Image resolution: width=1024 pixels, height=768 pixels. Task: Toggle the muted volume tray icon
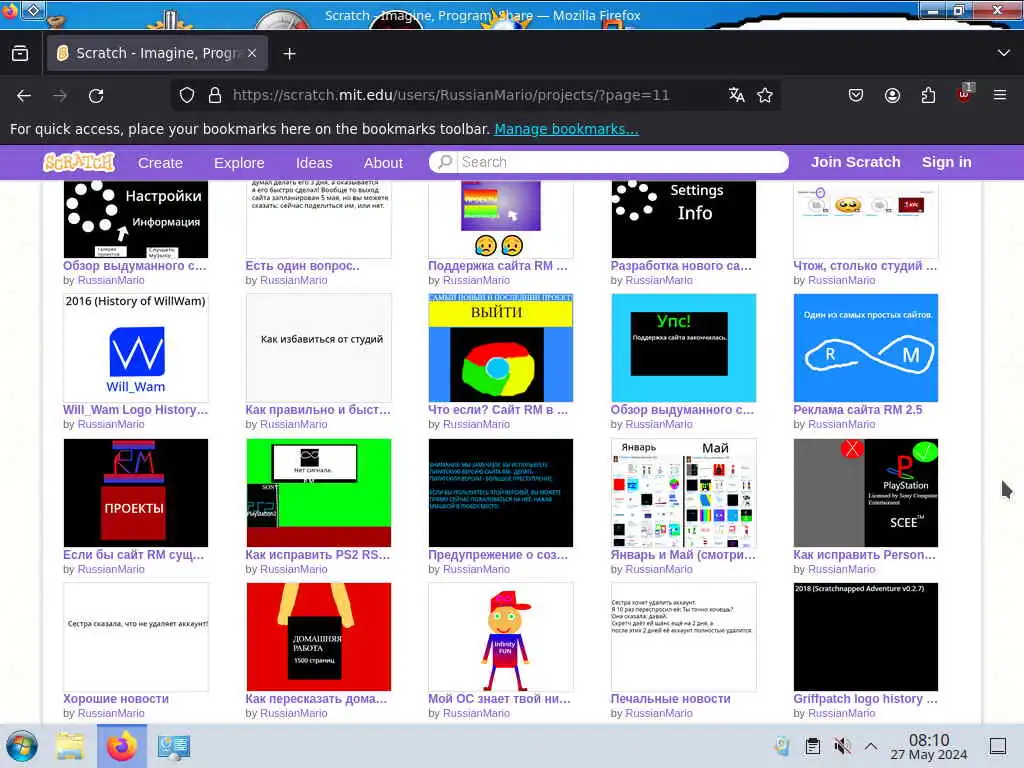842,746
